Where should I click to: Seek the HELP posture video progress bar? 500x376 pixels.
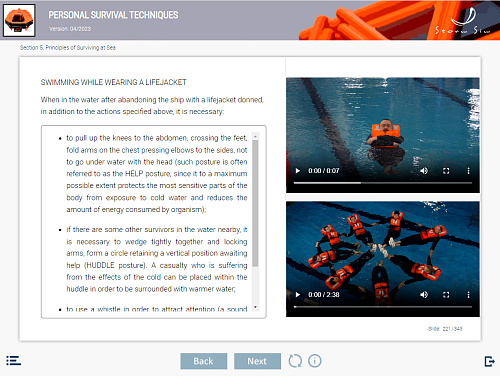383,183
